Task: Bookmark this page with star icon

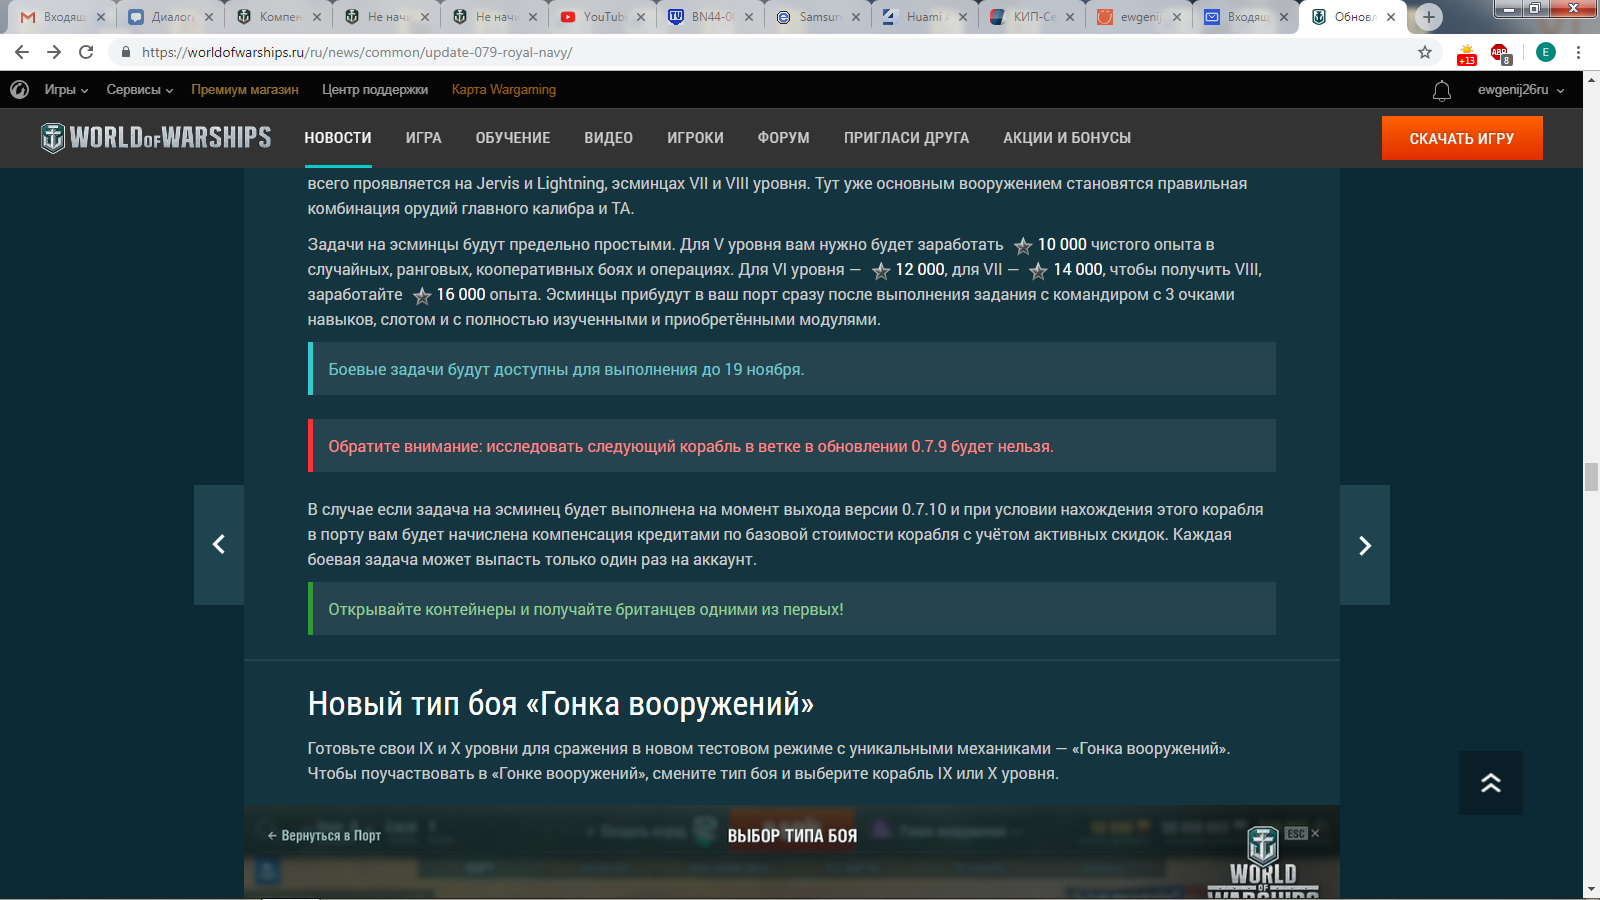Action: pyautogui.click(x=1425, y=52)
